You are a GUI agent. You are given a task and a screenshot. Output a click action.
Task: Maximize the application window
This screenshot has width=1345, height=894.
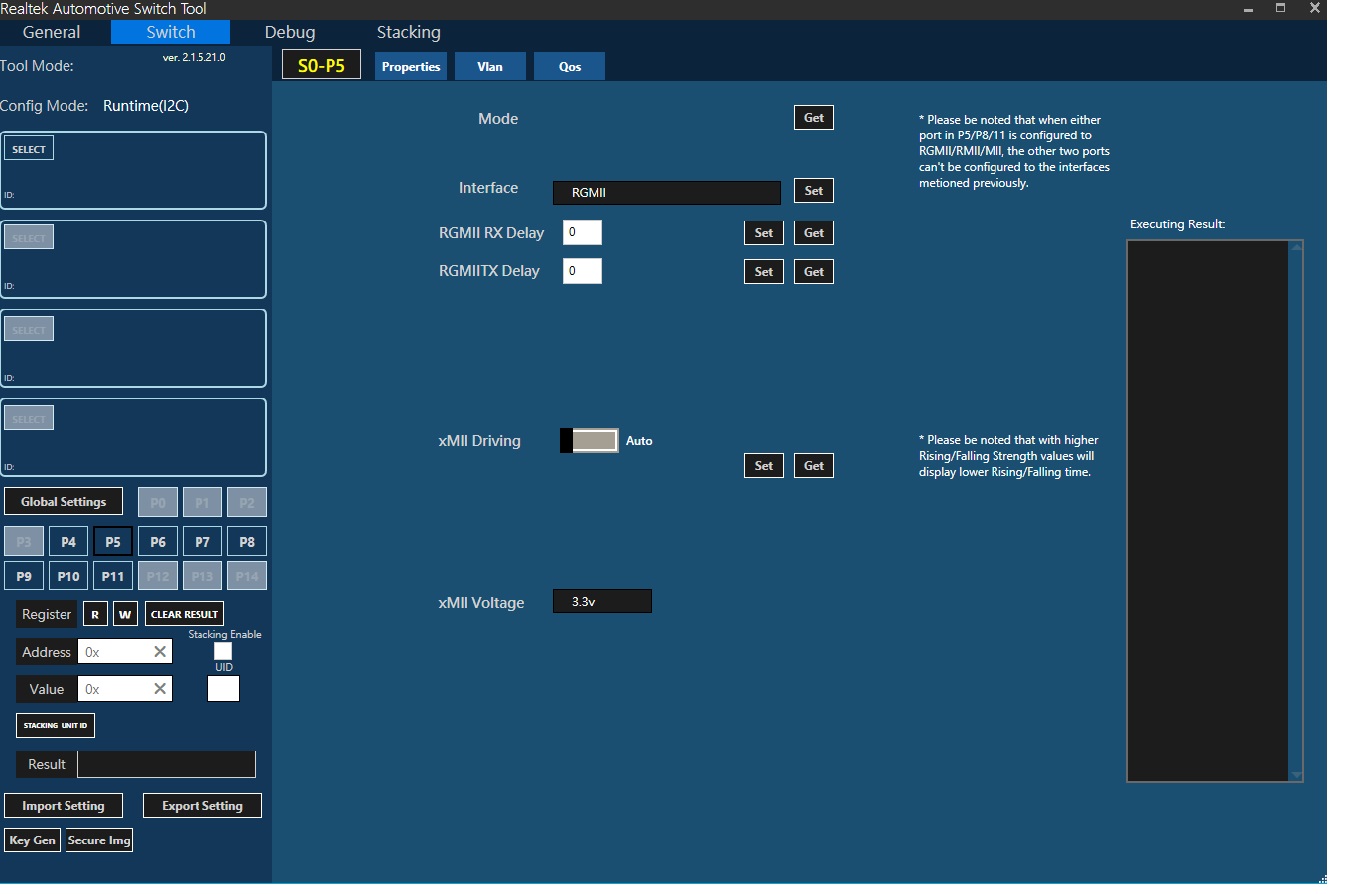click(x=1280, y=8)
